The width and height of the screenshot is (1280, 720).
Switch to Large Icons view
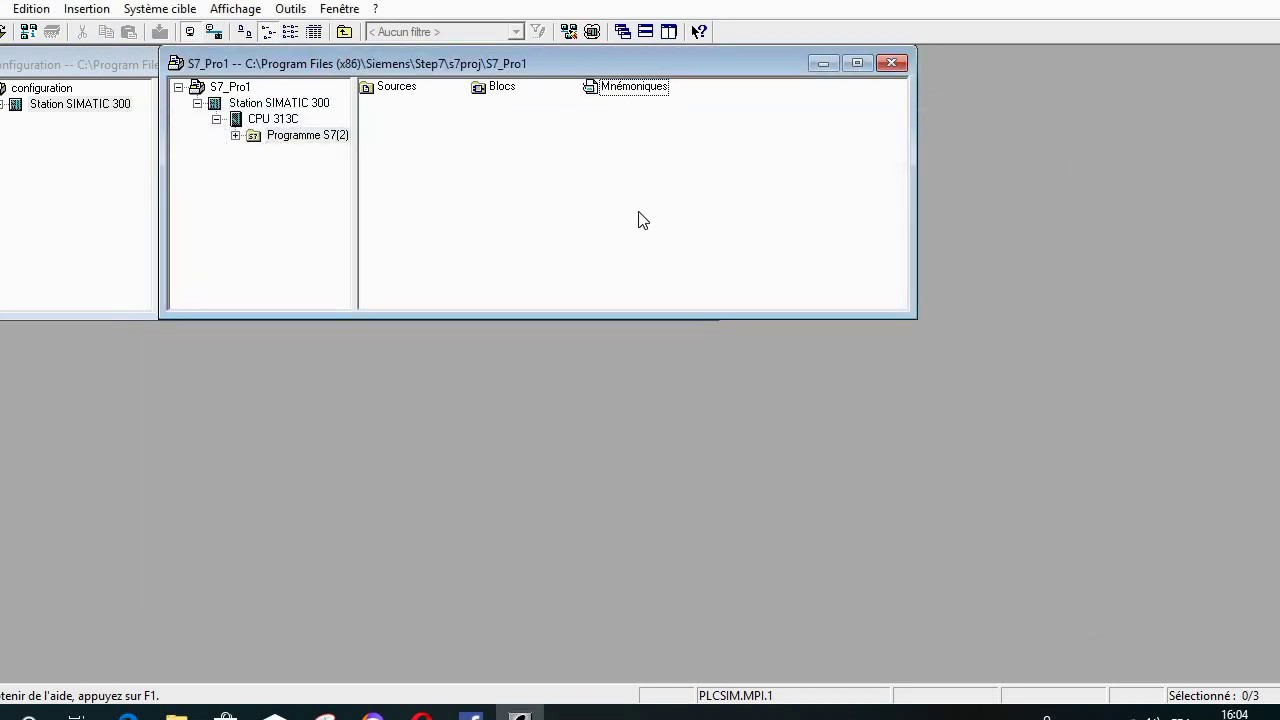tap(244, 32)
